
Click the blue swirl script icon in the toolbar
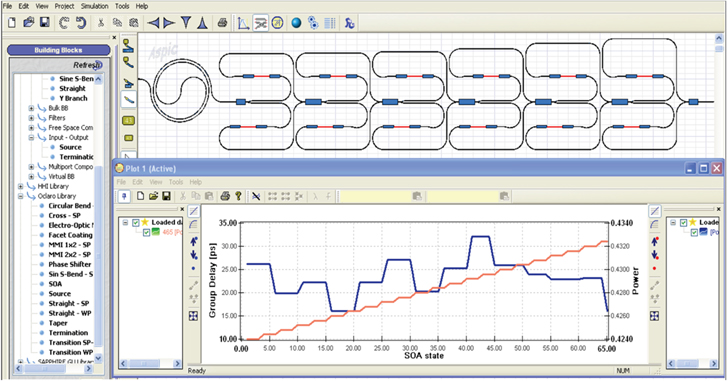[x=350, y=23]
